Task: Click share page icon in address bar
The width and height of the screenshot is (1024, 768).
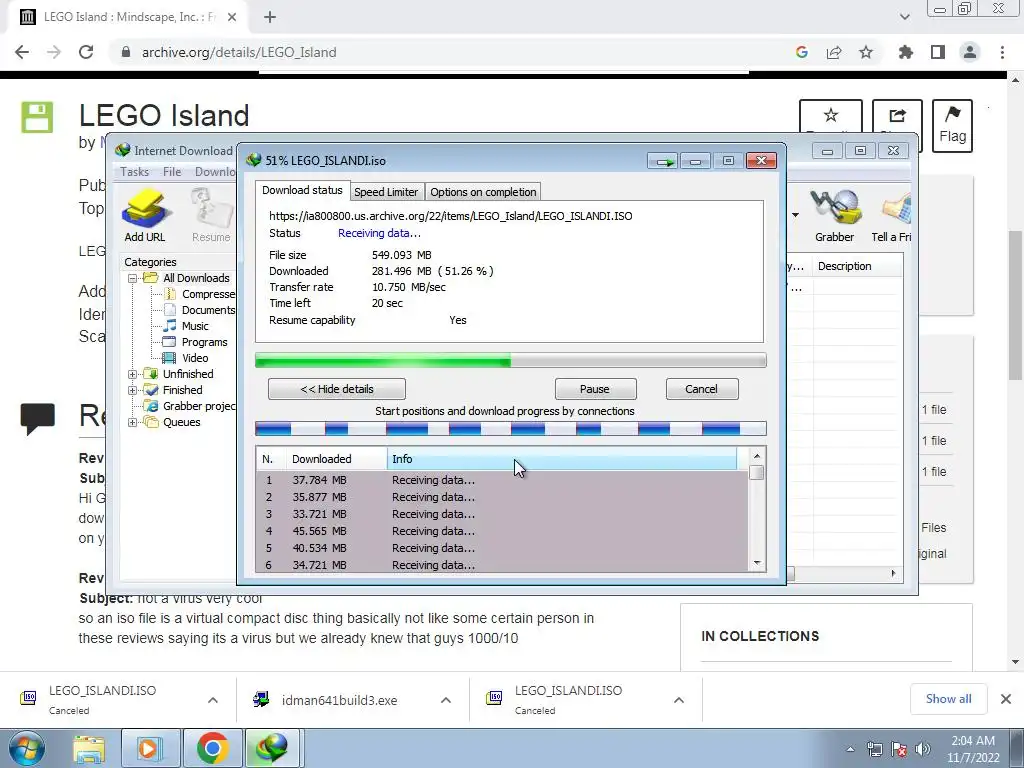Action: coord(834,52)
